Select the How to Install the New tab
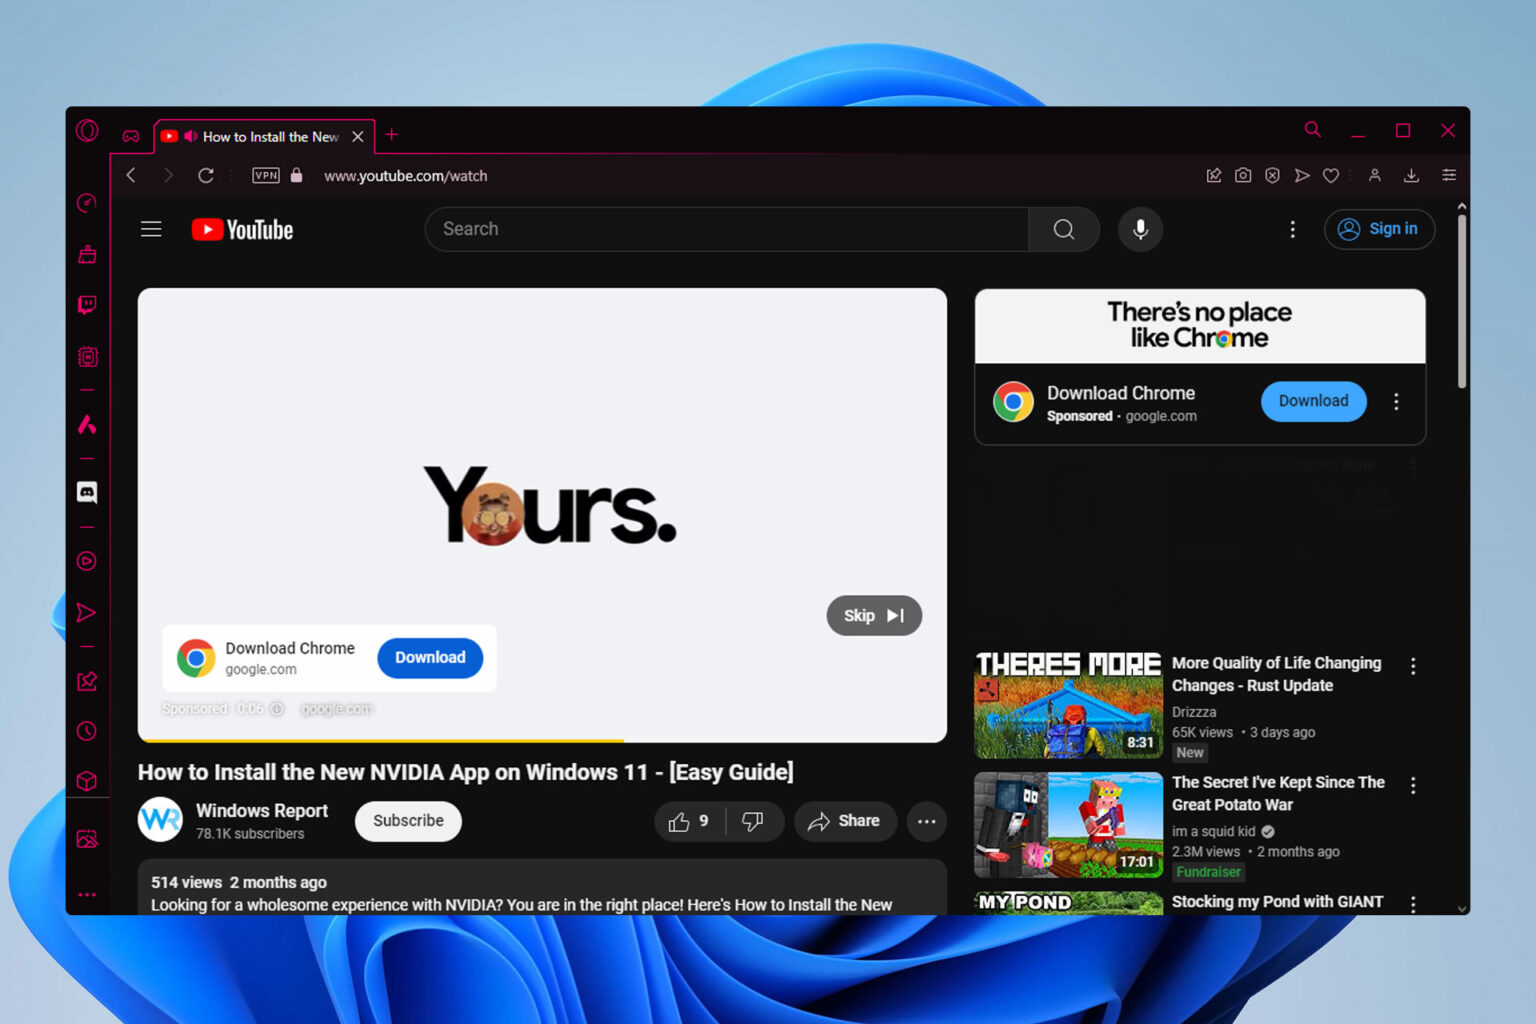 (263, 136)
